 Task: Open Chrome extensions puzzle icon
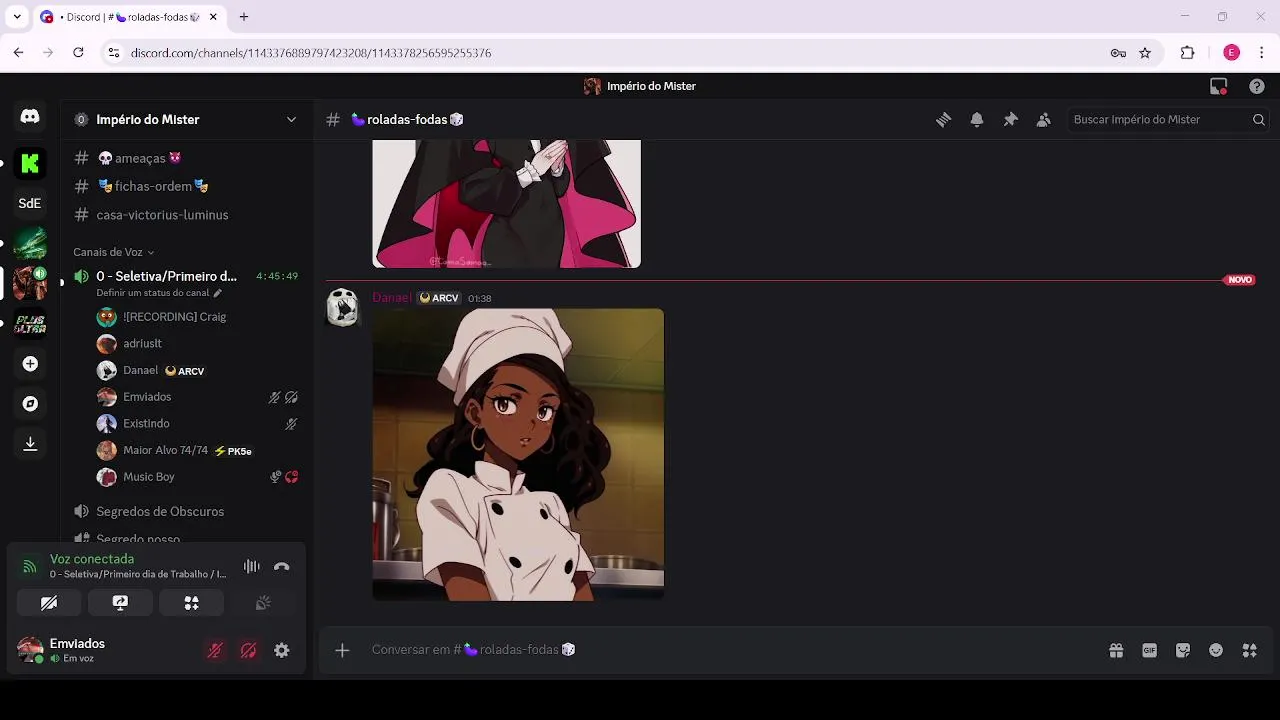coord(1188,53)
